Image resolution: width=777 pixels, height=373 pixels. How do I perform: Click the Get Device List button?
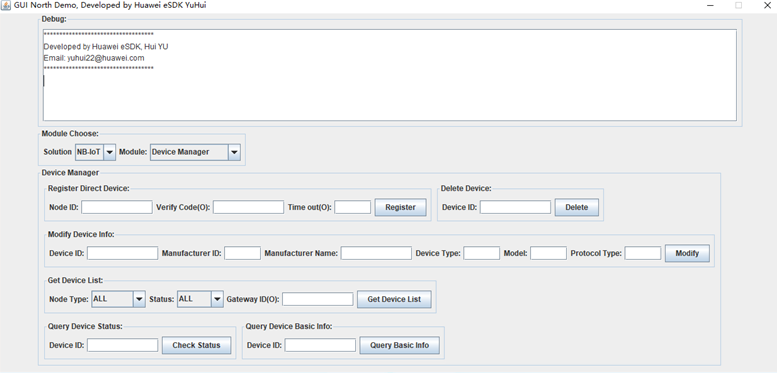tap(394, 299)
